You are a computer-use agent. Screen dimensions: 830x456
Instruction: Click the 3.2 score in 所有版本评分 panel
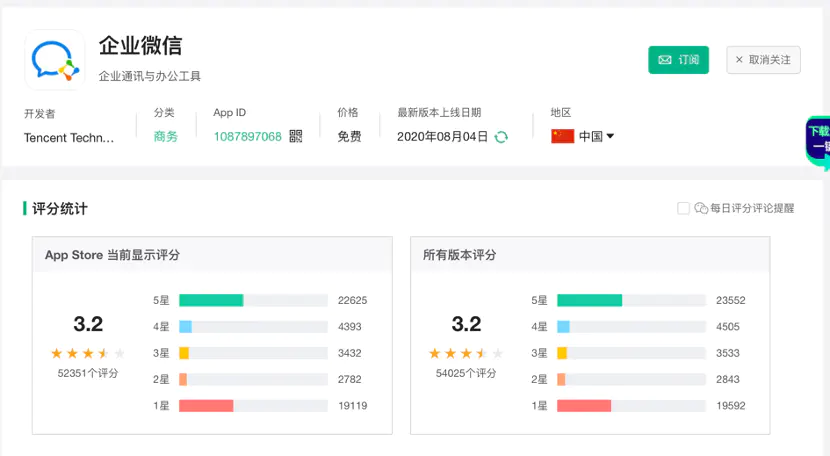tap(466, 324)
